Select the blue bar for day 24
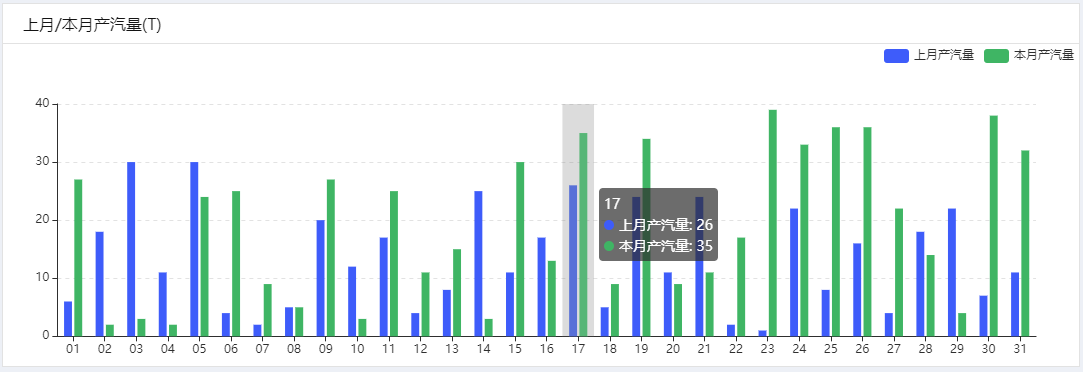The height and width of the screenshot is (372, 1083). point(794,272)
